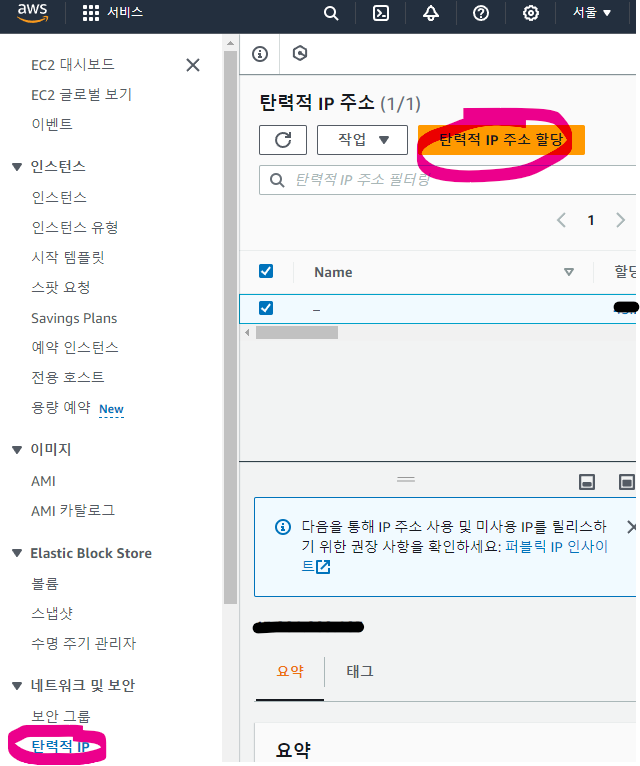Open 예약 인스턴스 page
This screenshot has width=640, height=766.
(x=75, y=347)
